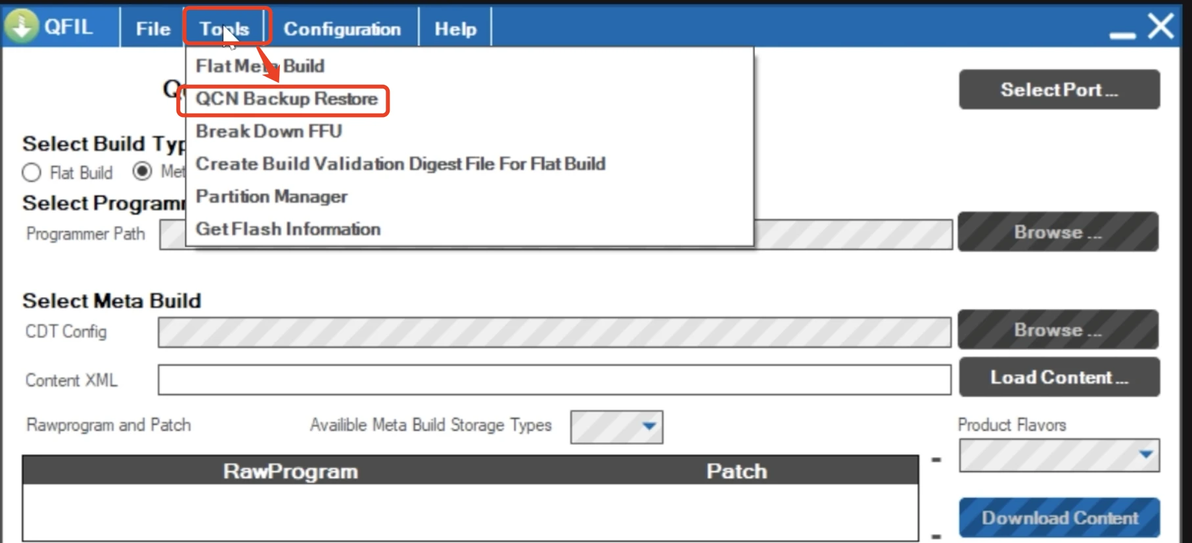The width and height of the screenshot is (1192, 543).
Task: Open the Help menu
Action: point(455,29)
